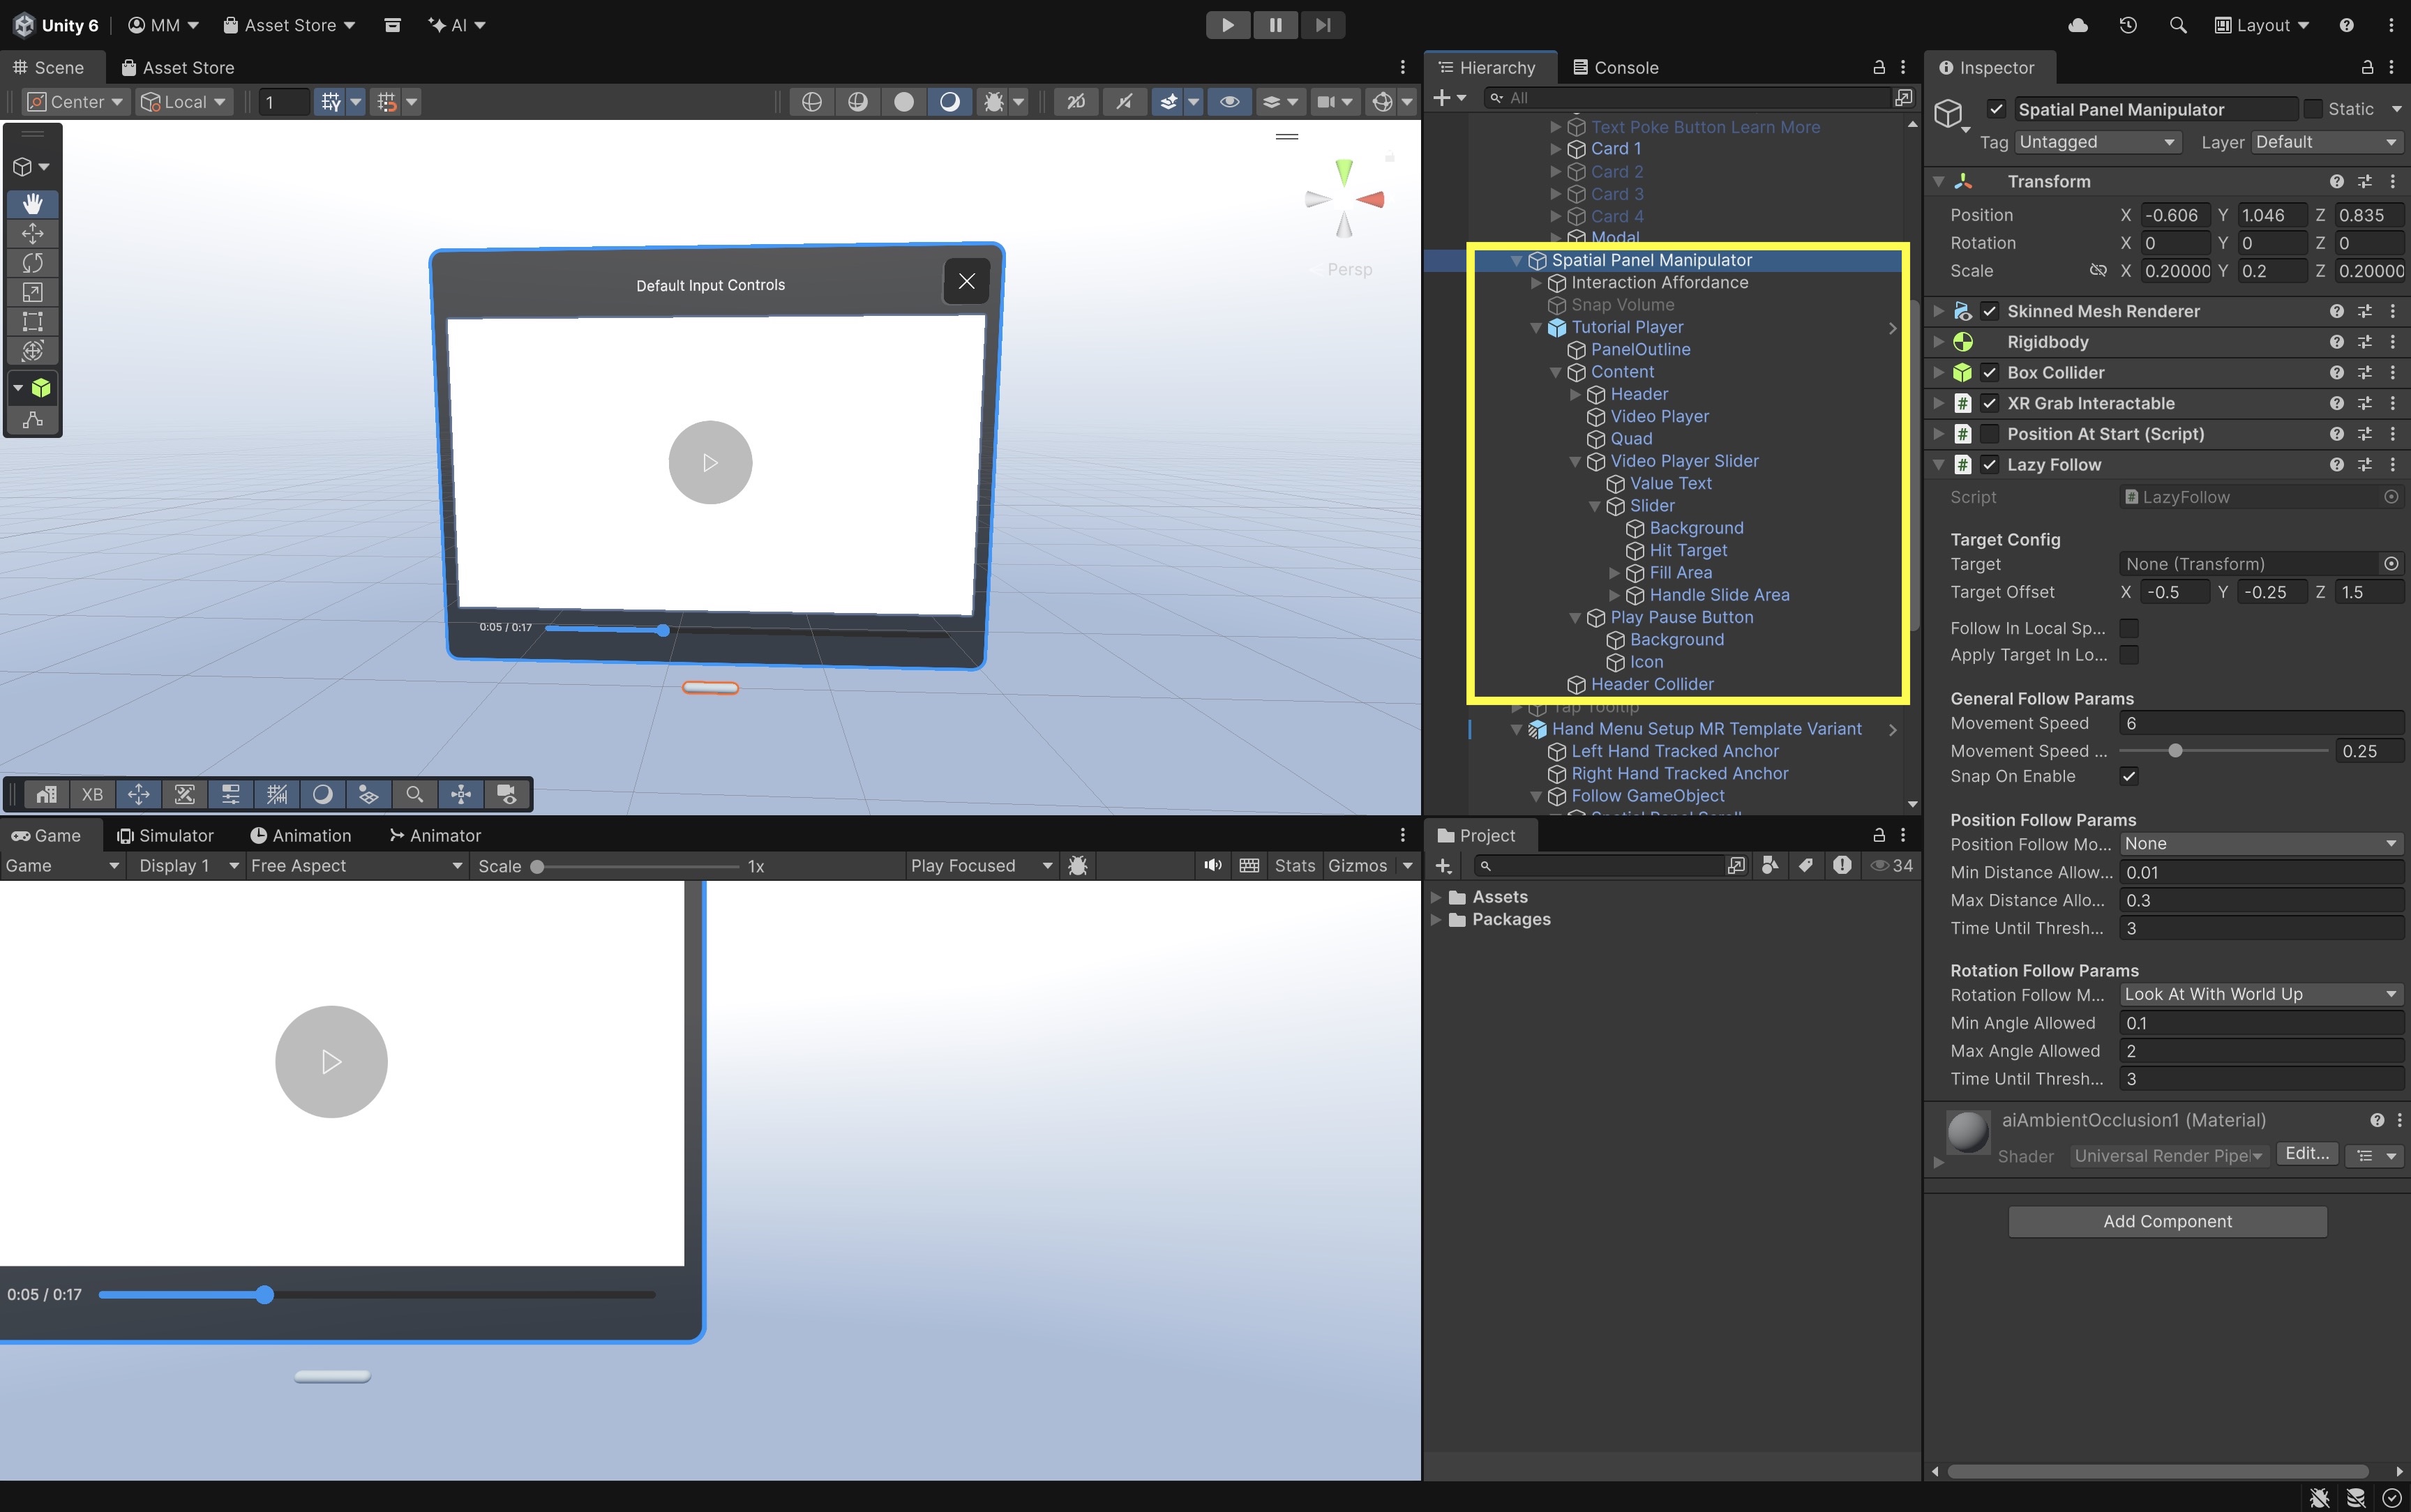Open Unity Cloud services icon
This screenshot has width=2411, height=1512.
pos(2078,25)
